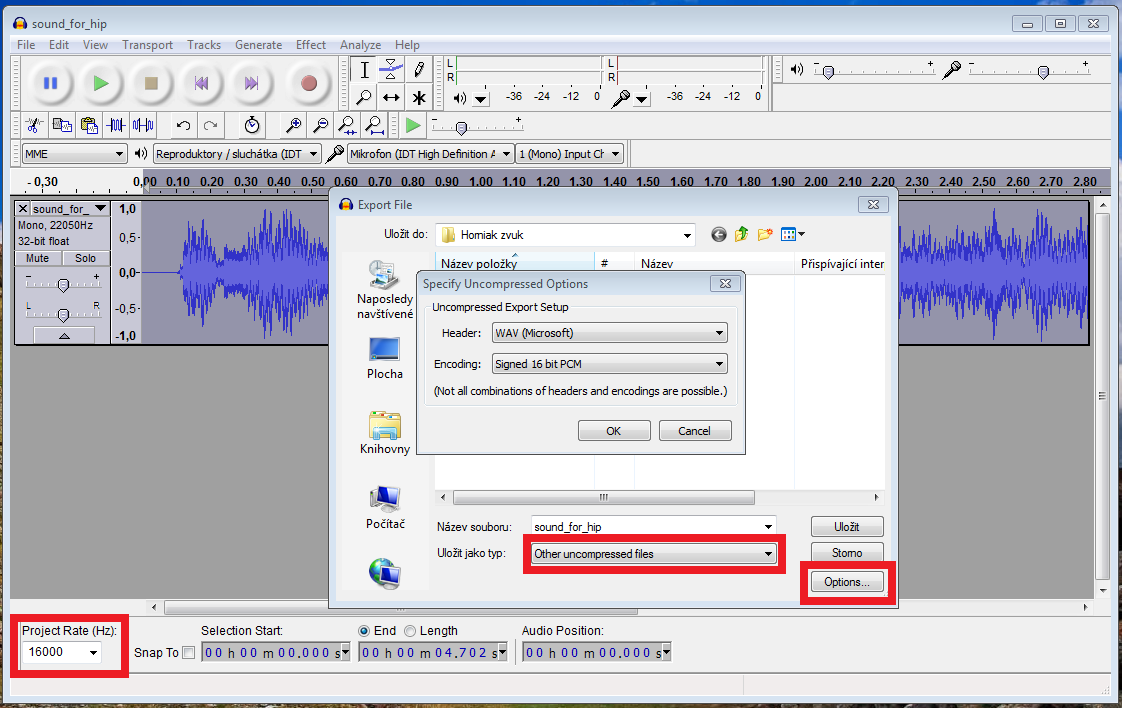Choose the Zoom magnifier tool

tap(365, 97)
